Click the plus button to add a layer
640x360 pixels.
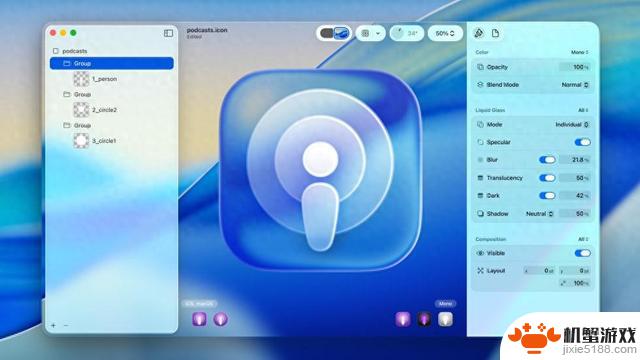pyautogui.click(x=53, y=325)
